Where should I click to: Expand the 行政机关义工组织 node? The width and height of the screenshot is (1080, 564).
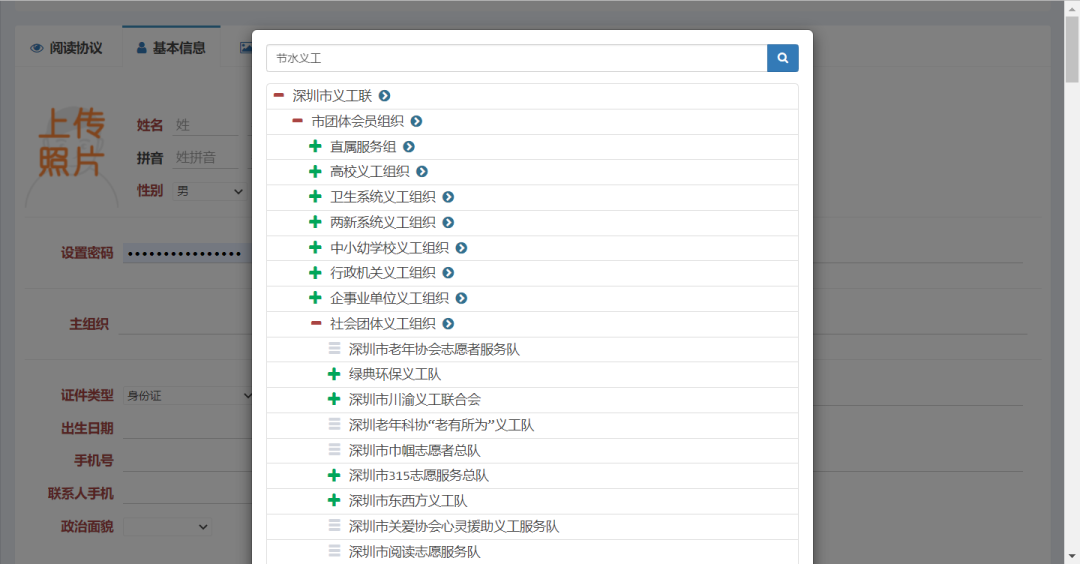coord(315,273)
